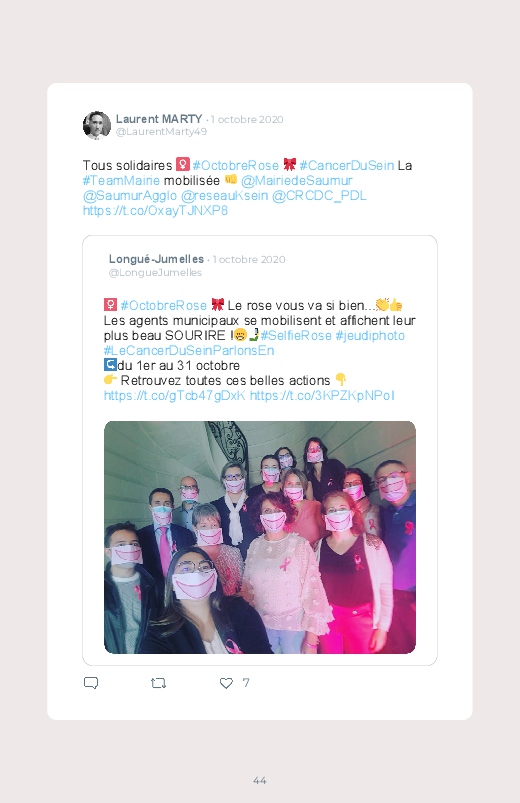Click the retweet arrows icon
The image size is (520, 803).
tap(158, 683)
